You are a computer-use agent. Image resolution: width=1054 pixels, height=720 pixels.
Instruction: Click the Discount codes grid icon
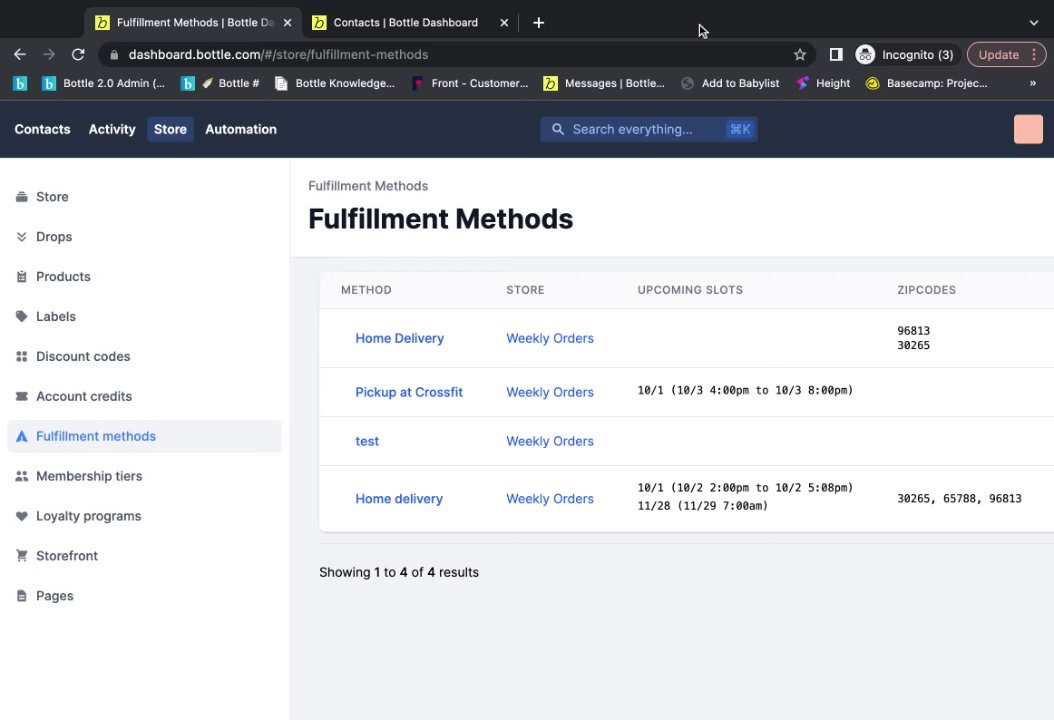pyautogui.click(x=22, y=357)
